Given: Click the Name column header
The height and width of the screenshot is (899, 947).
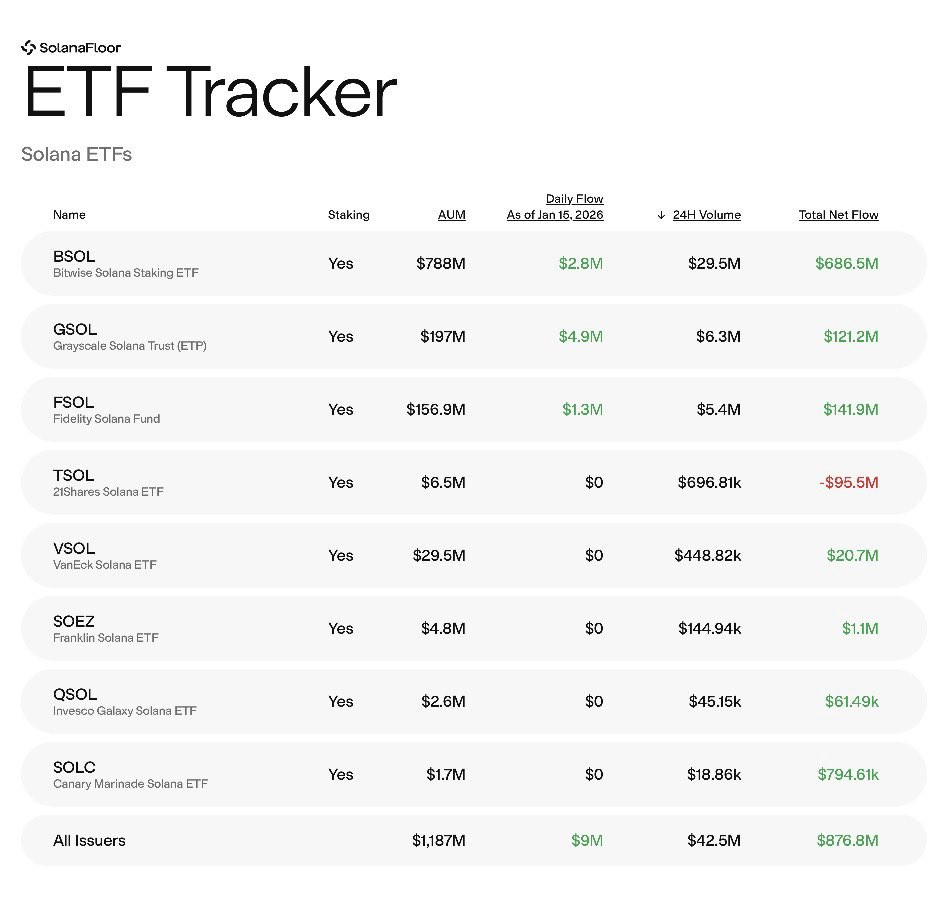Looking at the screenshot, I should coord(69,214).
